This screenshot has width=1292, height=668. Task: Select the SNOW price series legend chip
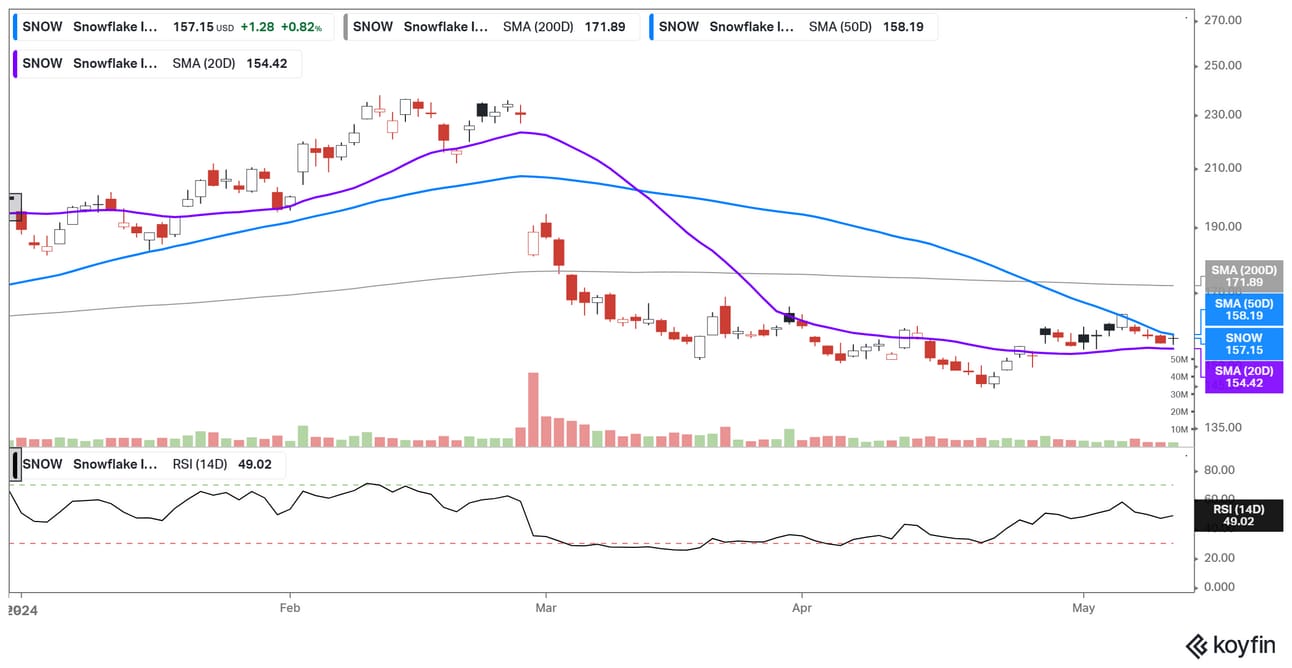[x=172, y=27]
